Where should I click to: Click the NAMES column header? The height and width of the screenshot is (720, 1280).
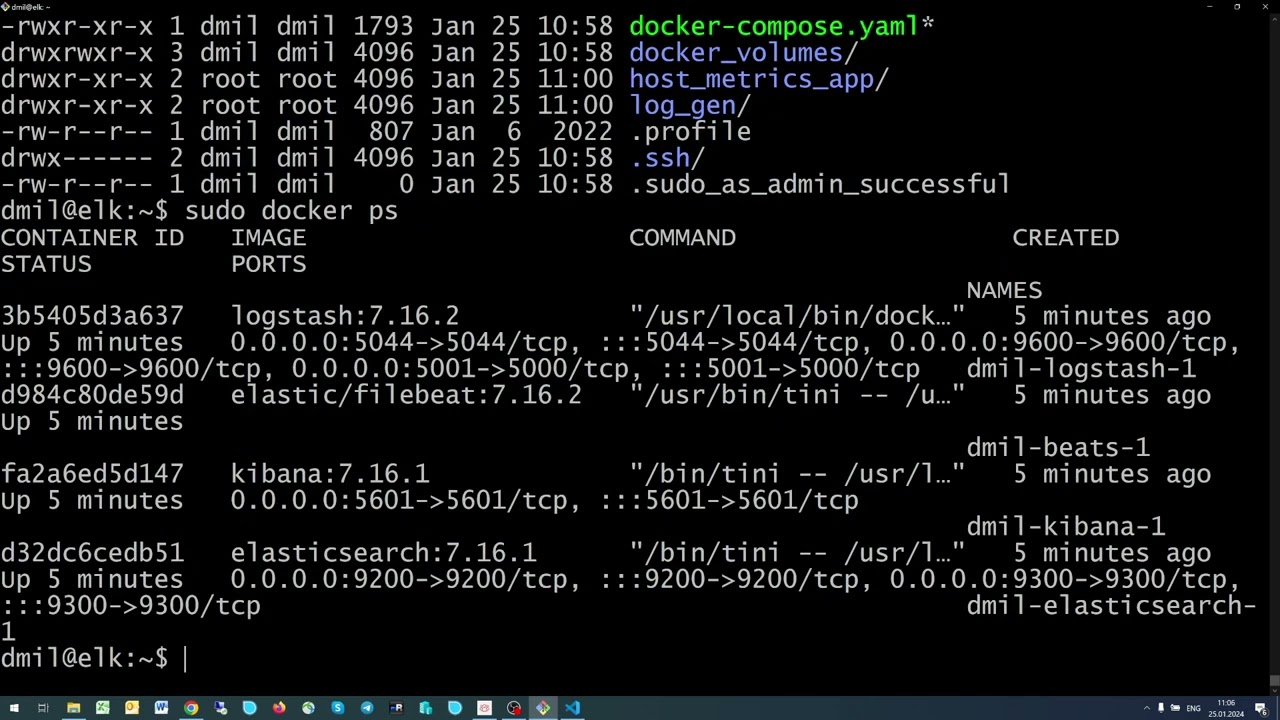click(1004, 290)
